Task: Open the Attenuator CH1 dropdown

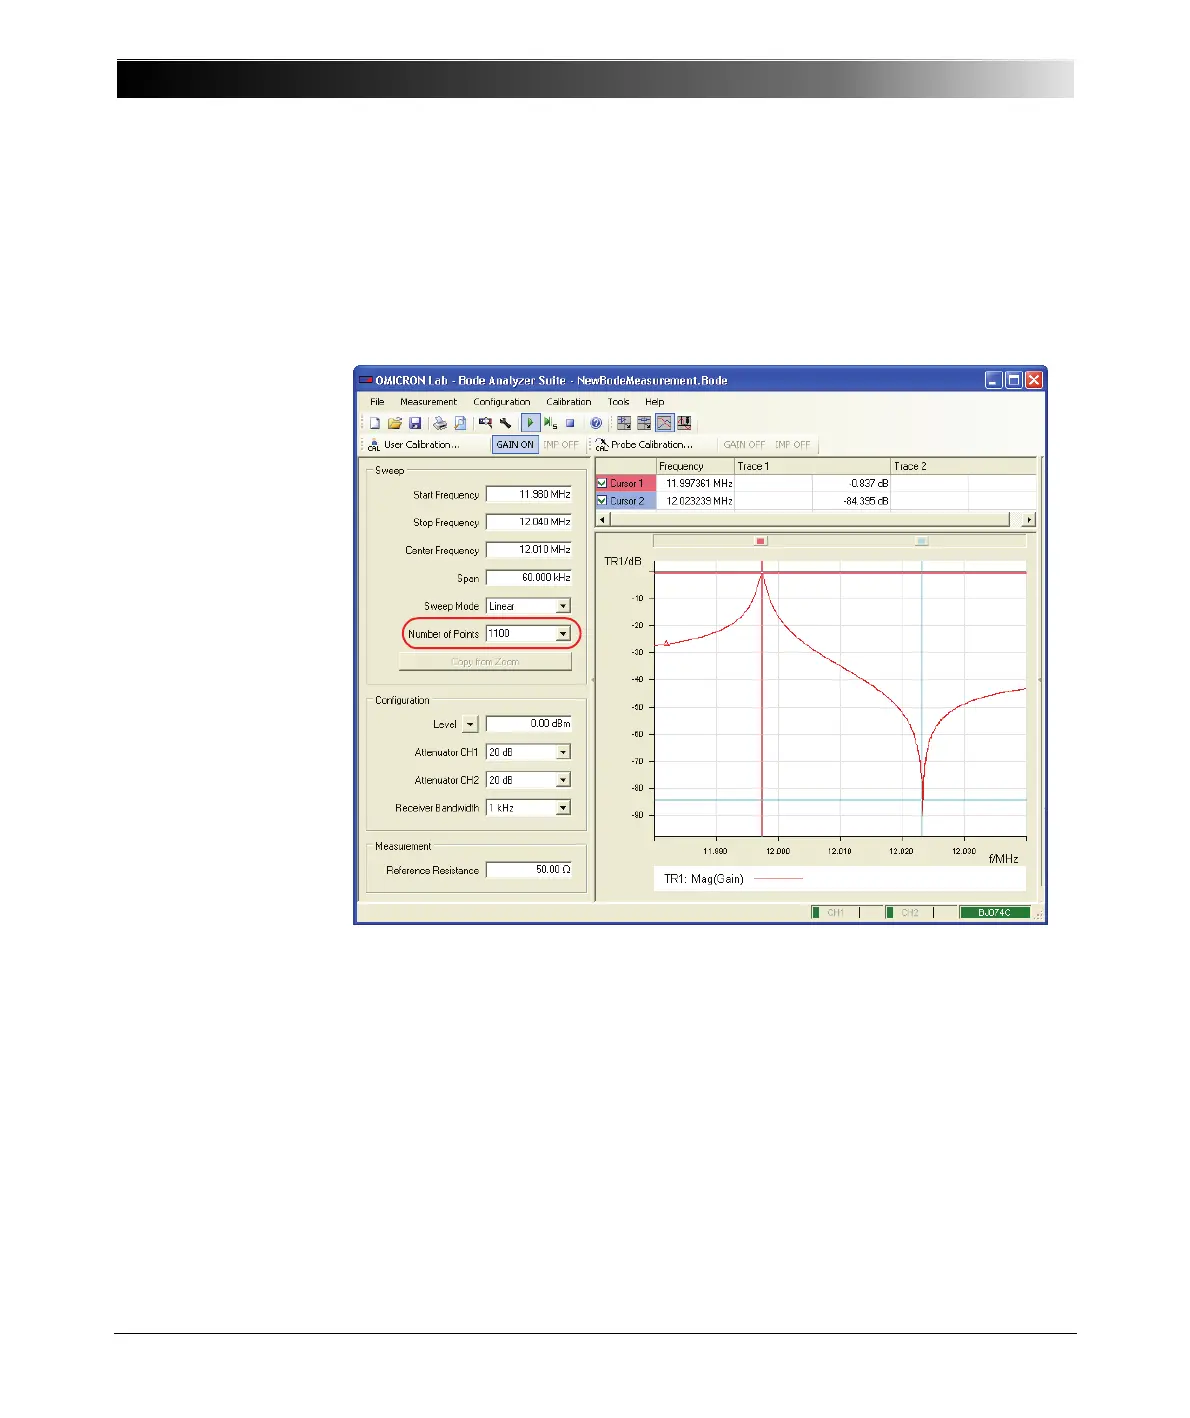Action: [563, 752]
